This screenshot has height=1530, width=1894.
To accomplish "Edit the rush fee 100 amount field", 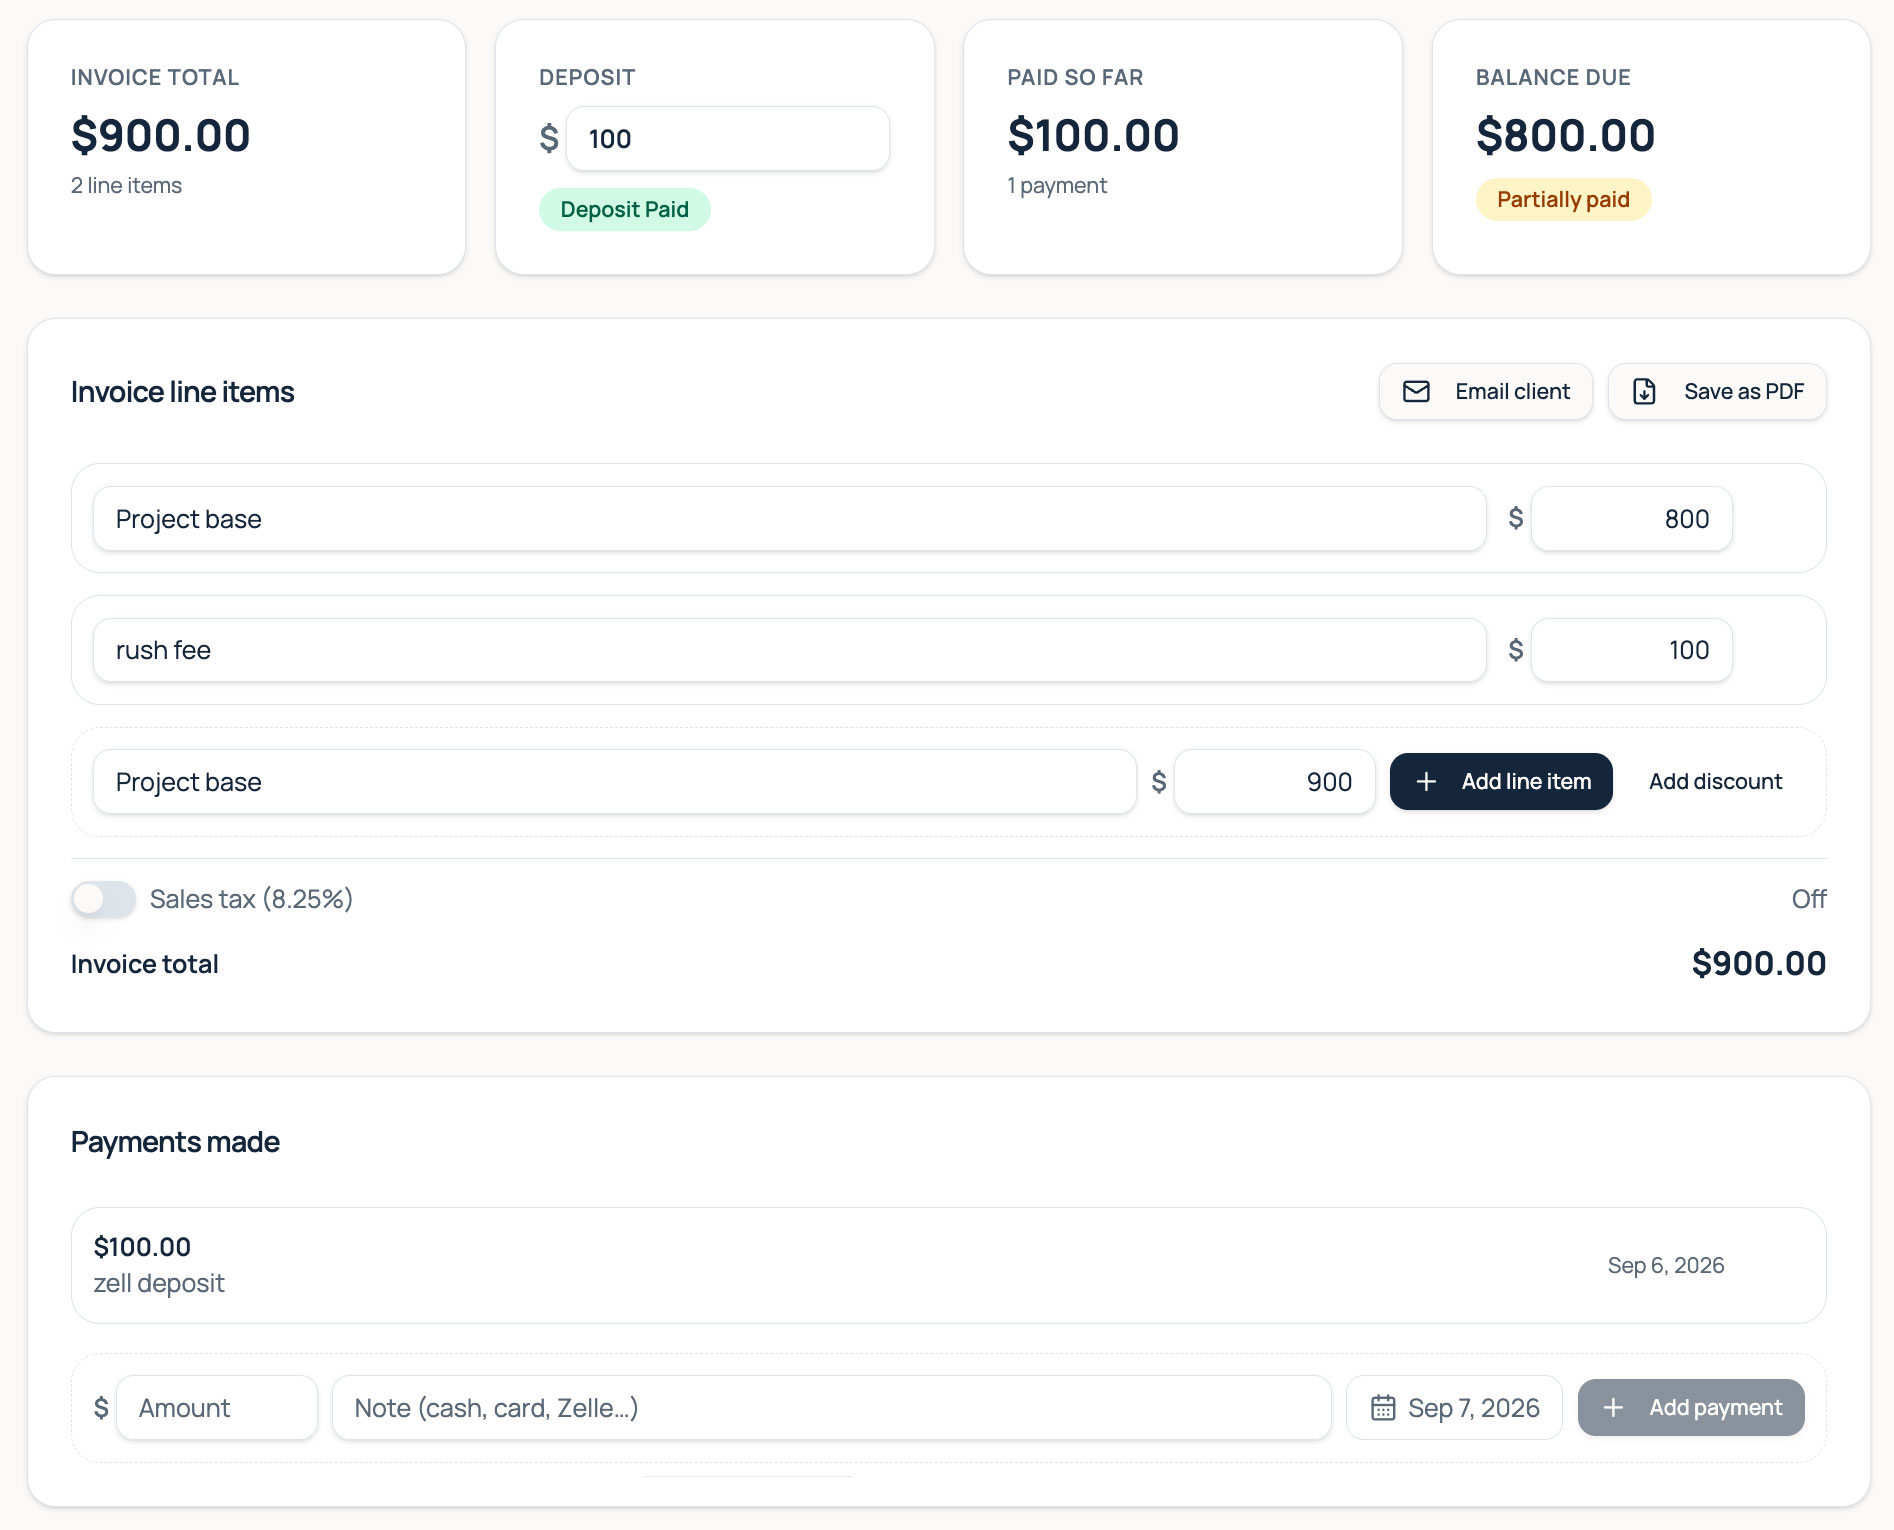I will (x=1632, y=650).
